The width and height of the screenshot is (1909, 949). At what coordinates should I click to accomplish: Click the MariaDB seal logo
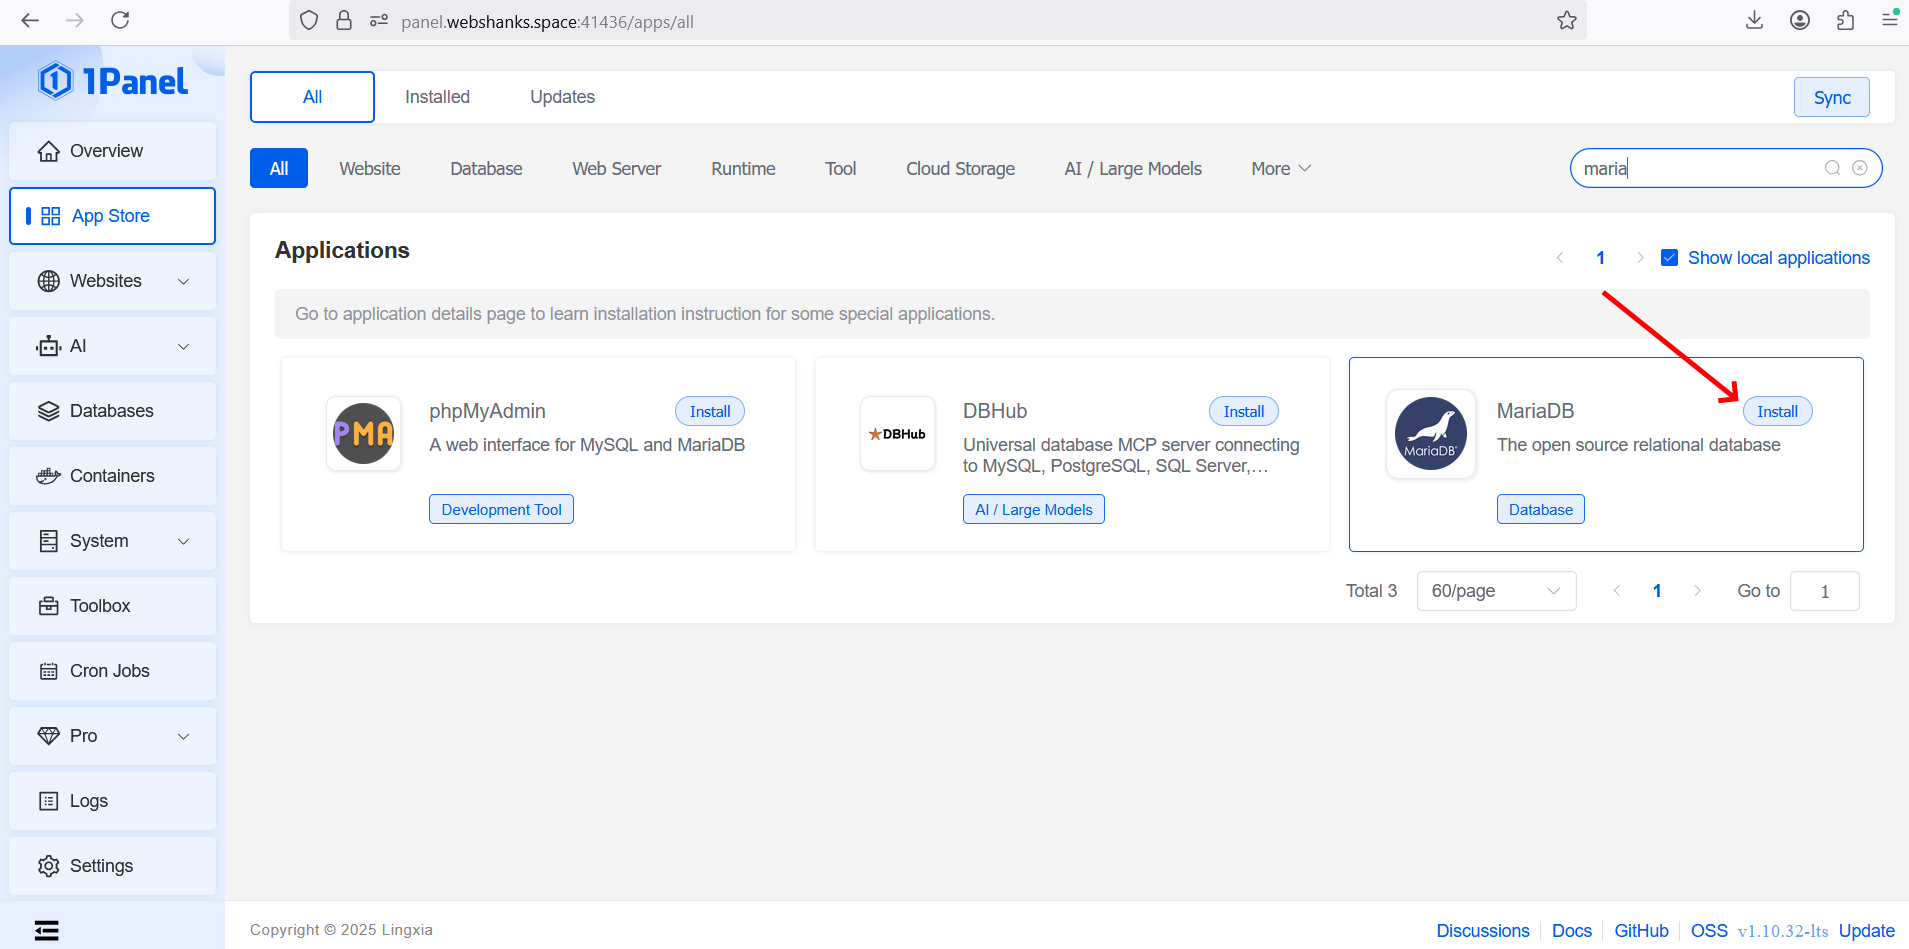click(x=1431, y=434)
